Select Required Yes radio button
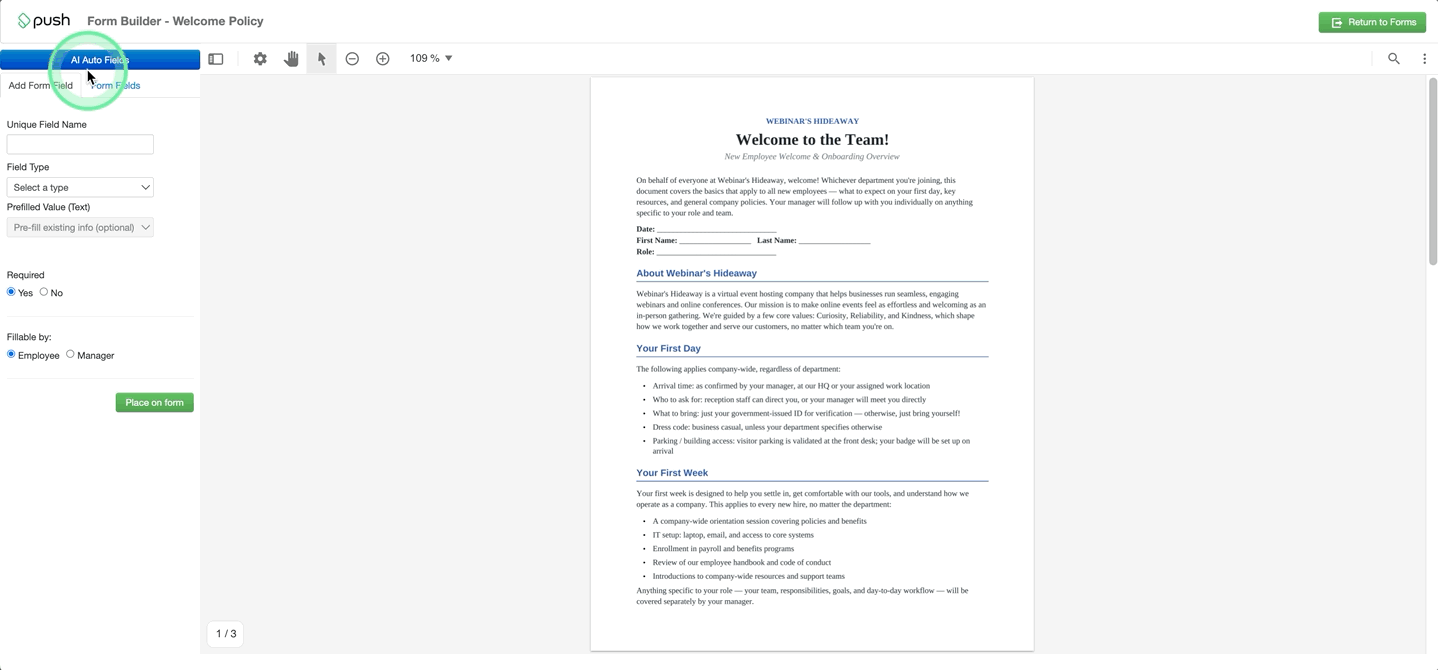Viewport: 1438px width, 670px height. tap(11, 292)
